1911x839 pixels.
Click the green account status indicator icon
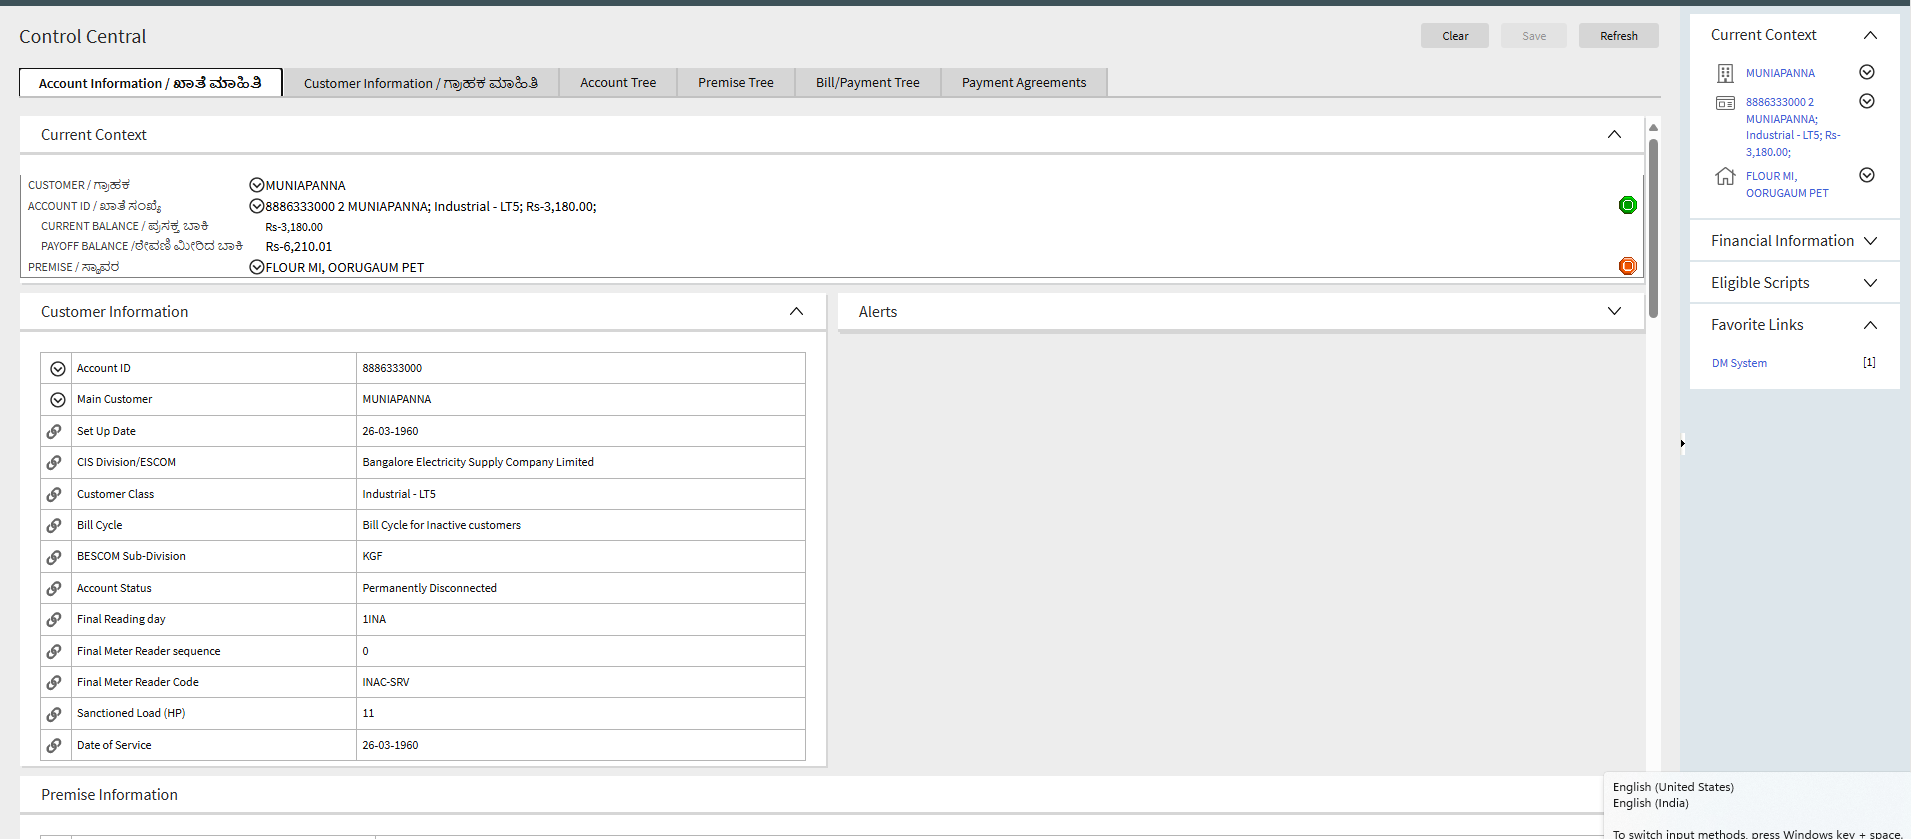[1627, 205]
